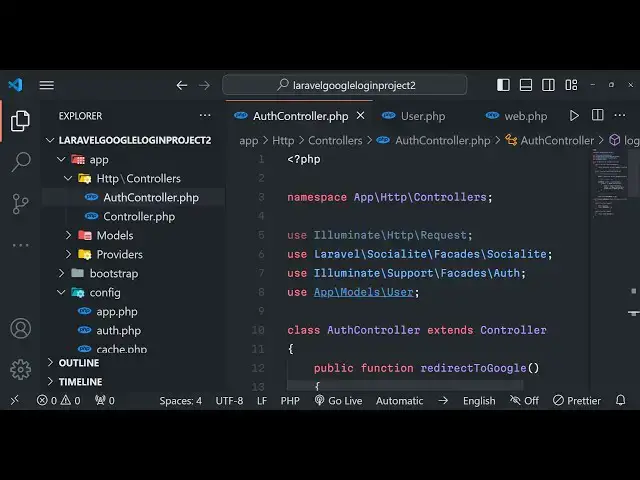
Task: Click the Controllers breadcrumb segment
Action: (335, 141)
